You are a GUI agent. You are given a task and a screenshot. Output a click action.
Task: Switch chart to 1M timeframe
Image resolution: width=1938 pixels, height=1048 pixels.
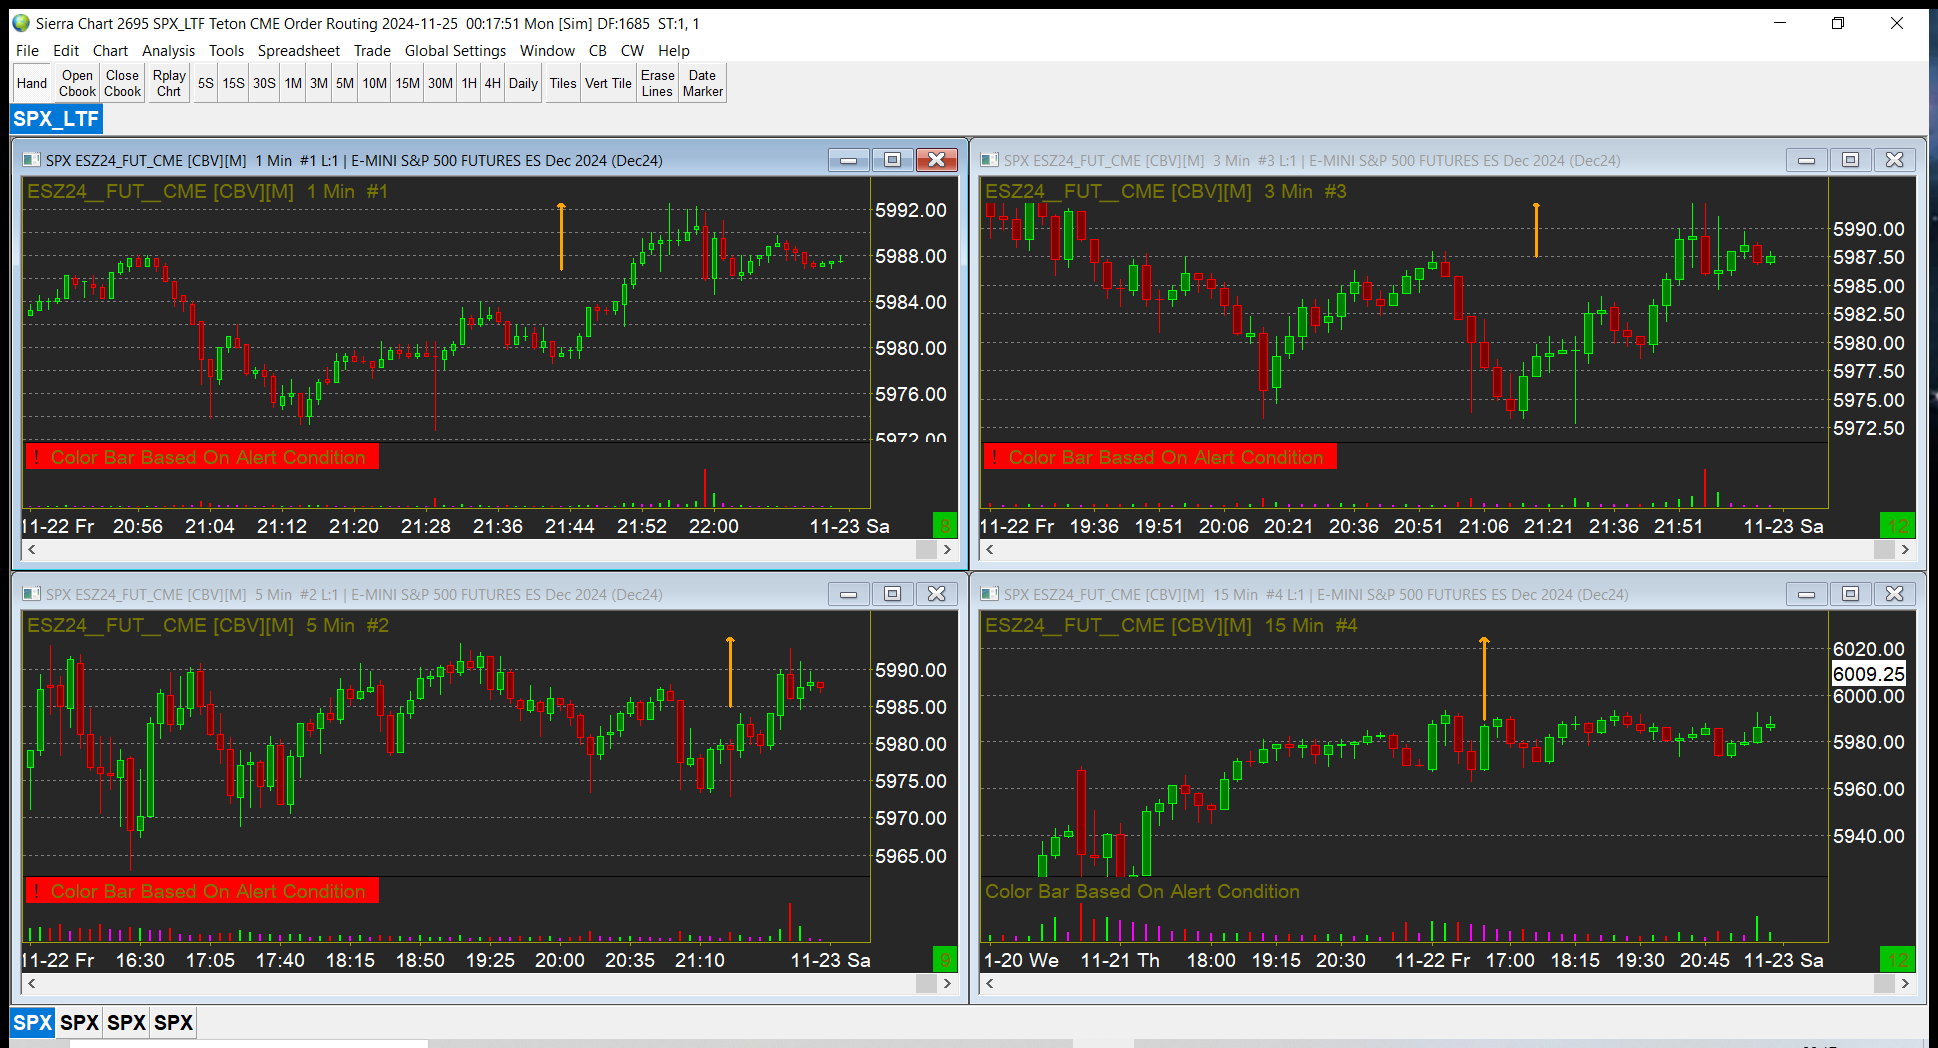293,83
